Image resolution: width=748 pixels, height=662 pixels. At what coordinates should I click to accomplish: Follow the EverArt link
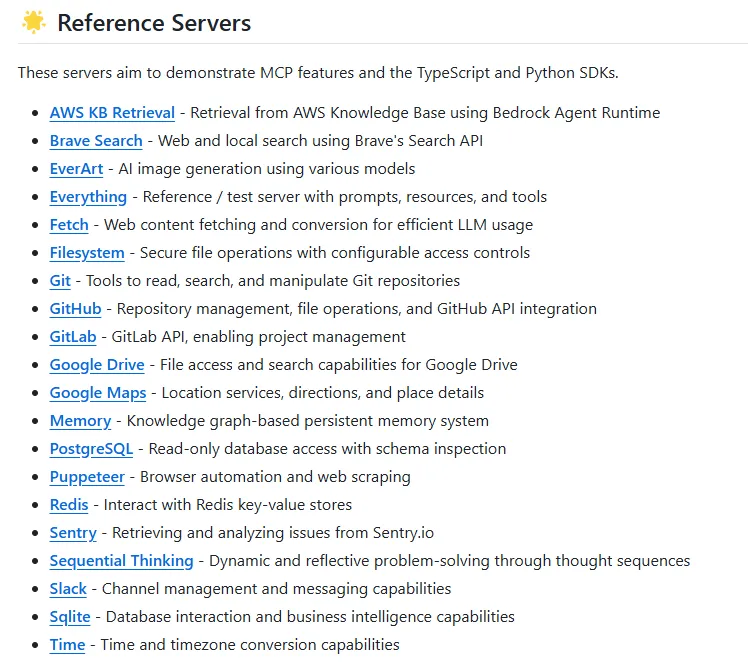[x=76, y=169]
